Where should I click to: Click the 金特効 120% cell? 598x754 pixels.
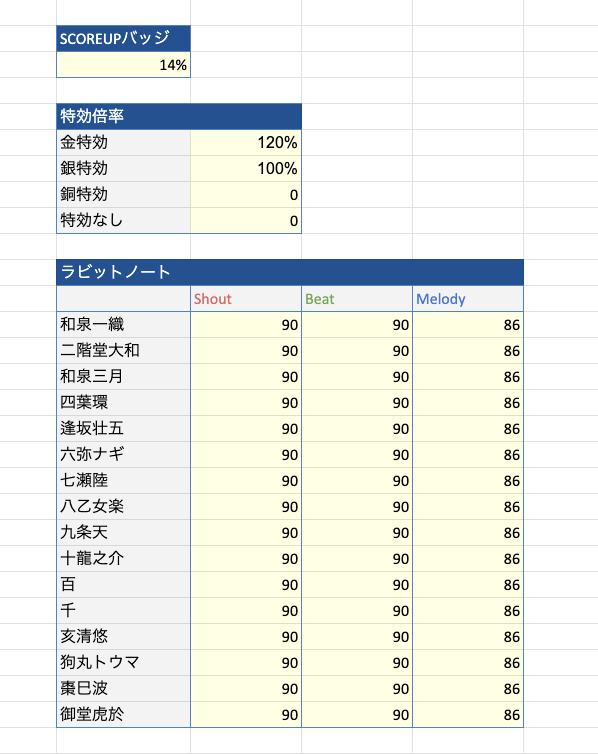246,142
